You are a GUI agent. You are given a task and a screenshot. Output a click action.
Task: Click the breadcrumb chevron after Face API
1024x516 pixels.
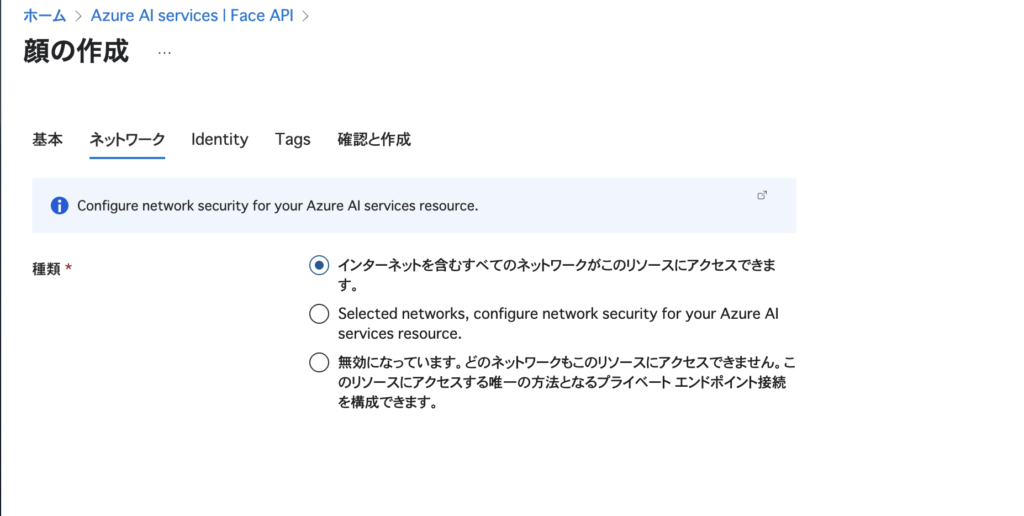(306, 16)
